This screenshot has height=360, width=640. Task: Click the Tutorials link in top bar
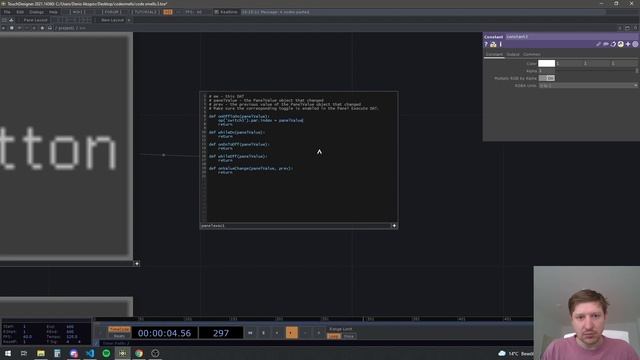click(146, 12)
